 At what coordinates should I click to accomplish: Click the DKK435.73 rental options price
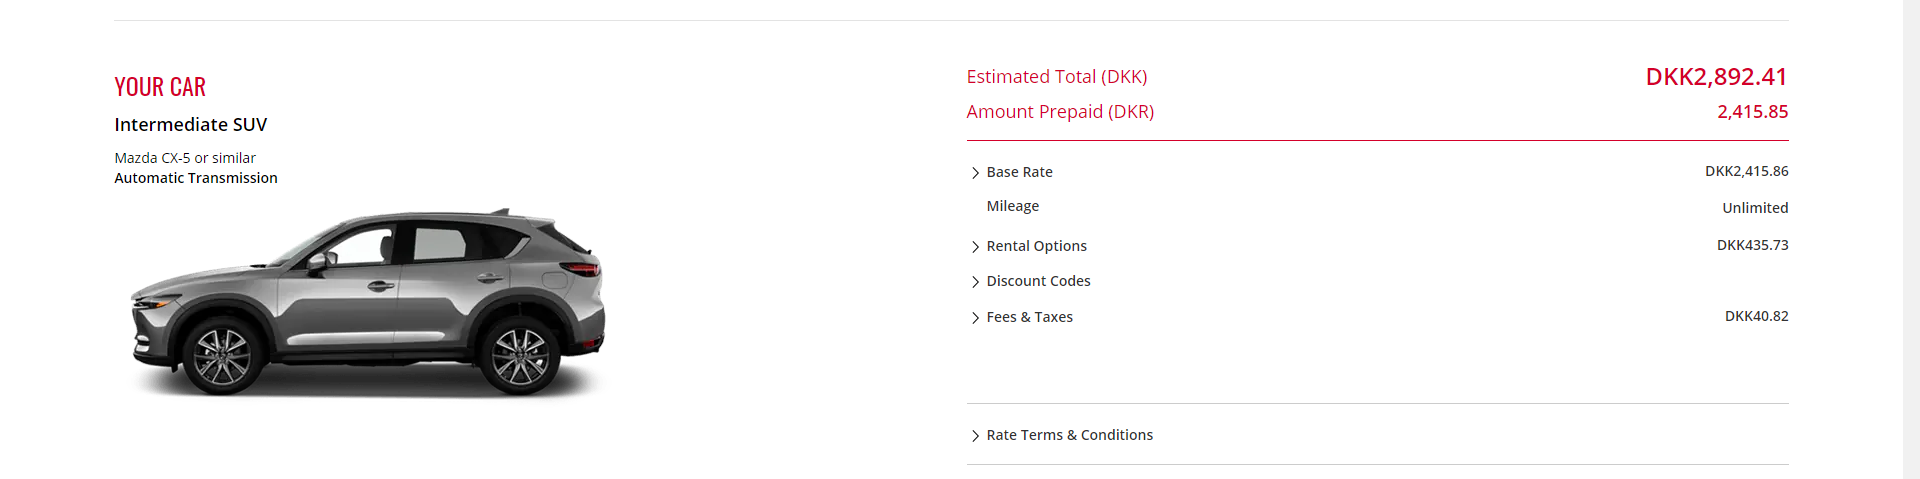point(1752,245)
